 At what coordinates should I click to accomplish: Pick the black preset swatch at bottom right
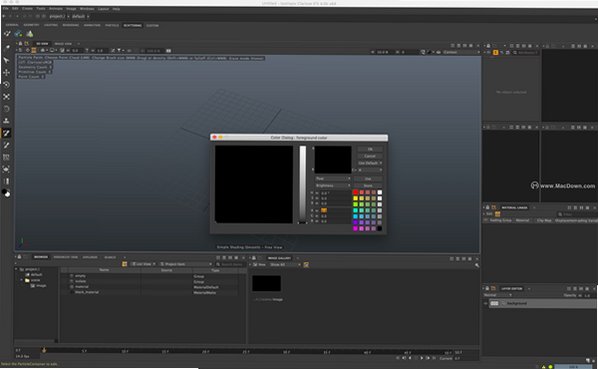click(379, 228)
